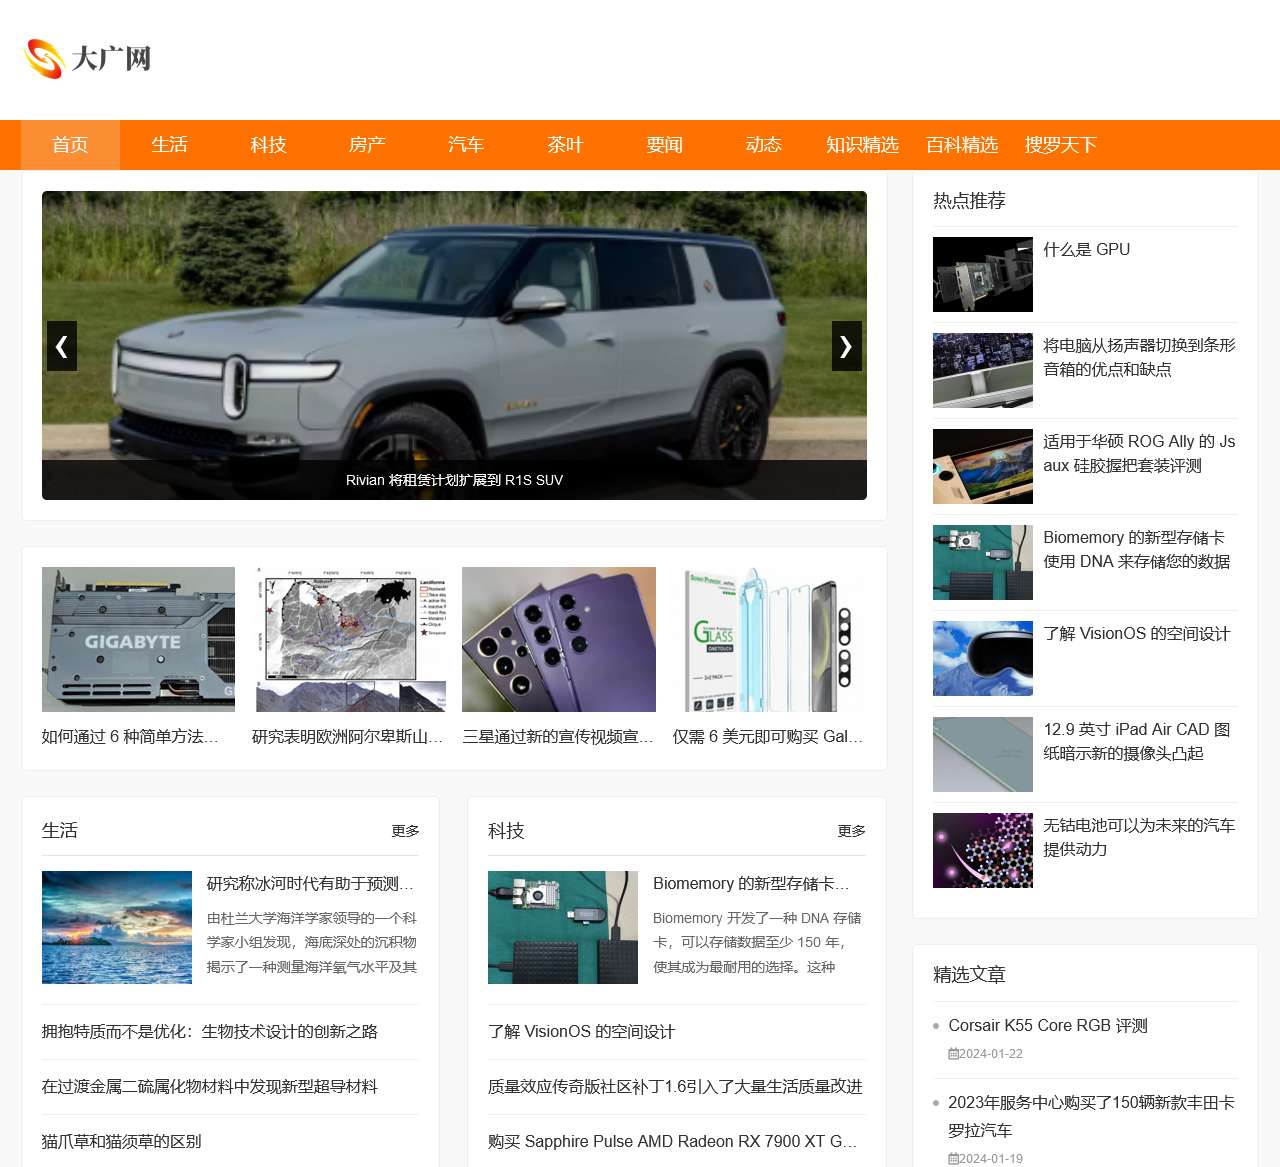The width and height of the screenshot is (1280, 1167).
Task: Show next carousel slide arrow
Action: (x=847, y=346)
